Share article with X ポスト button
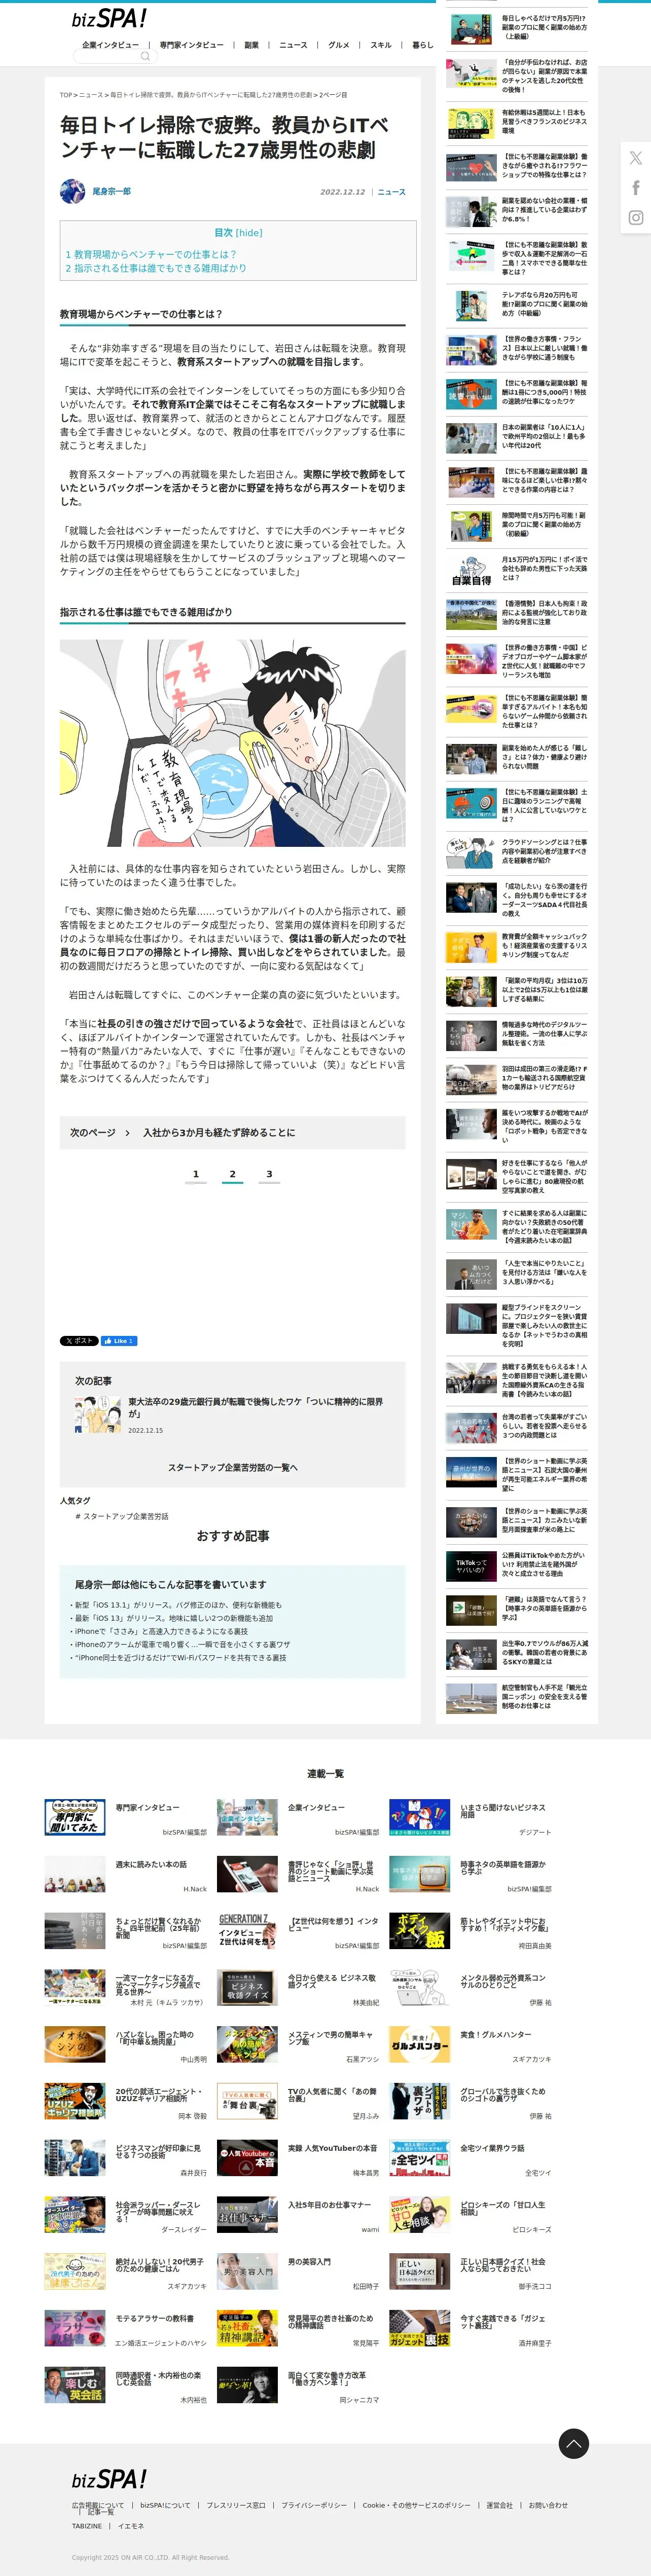The image size is (651, 2576). tap(79, 1341)
